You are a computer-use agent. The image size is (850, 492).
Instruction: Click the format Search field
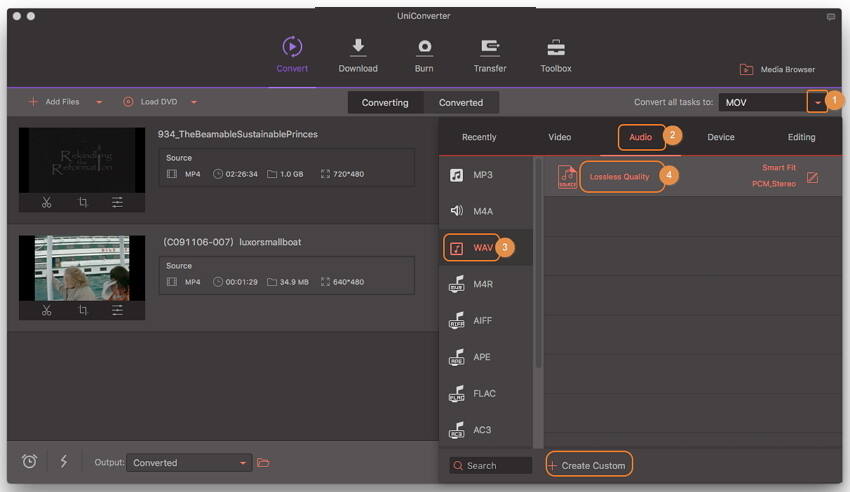491,465
